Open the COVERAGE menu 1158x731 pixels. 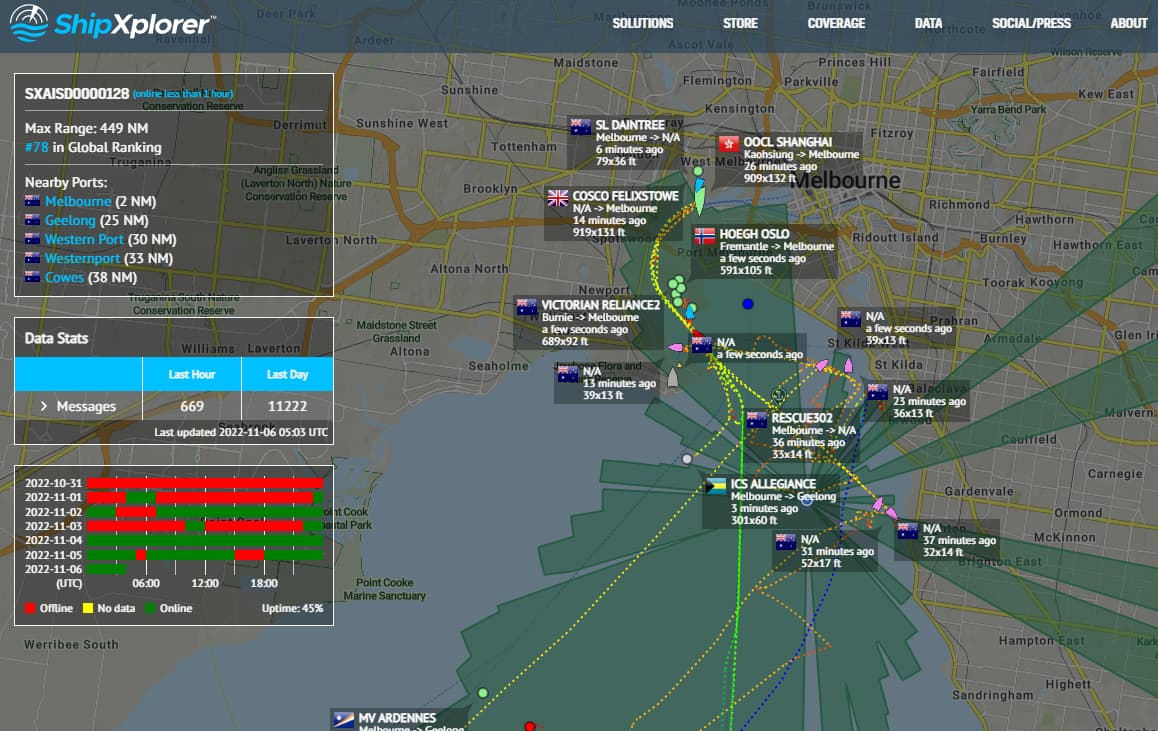click(836, 24)
